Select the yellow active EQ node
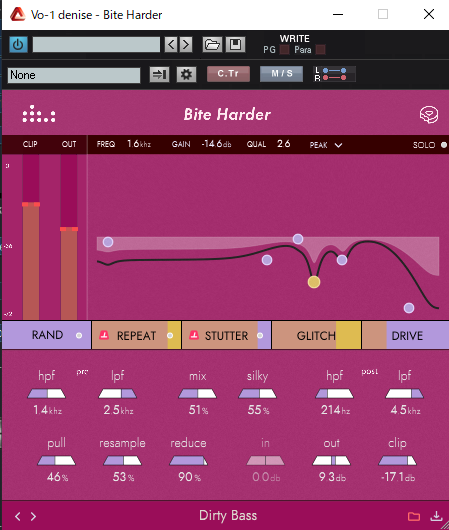This screenshot has height=530, width=449. (314, 282)
